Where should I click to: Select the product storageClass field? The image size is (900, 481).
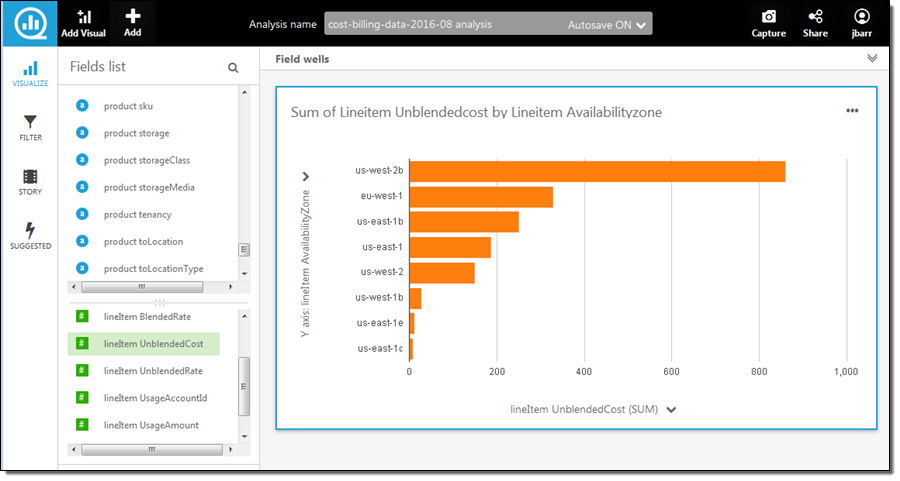146,160
